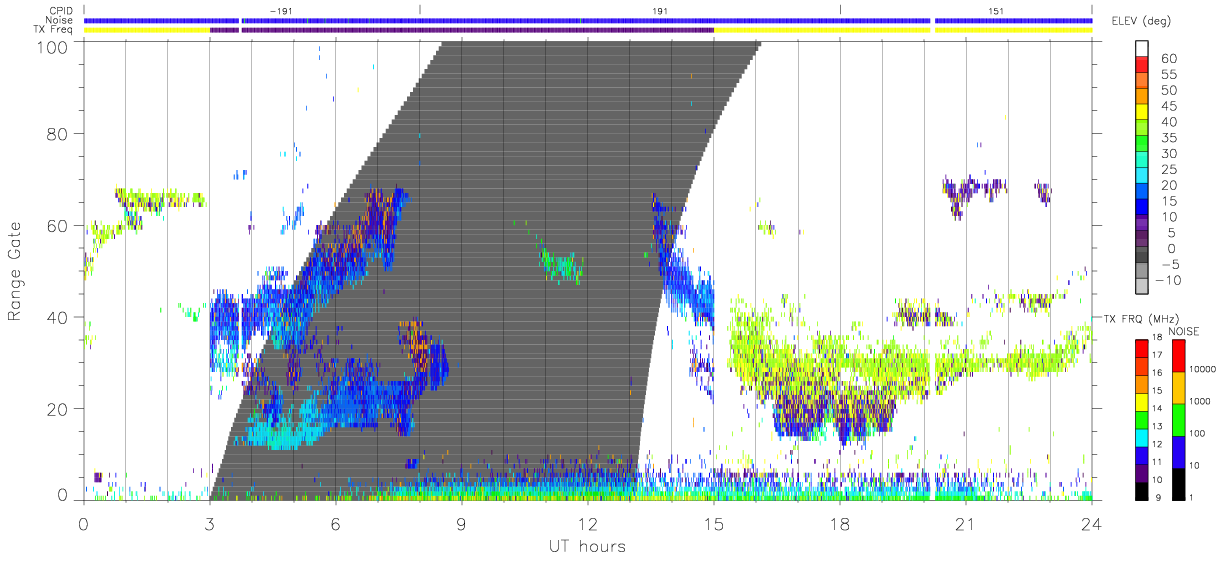Click the green echo cluster near 11 UT
The width and height of the screenshot is (1228, 567).
coord(560,265)
